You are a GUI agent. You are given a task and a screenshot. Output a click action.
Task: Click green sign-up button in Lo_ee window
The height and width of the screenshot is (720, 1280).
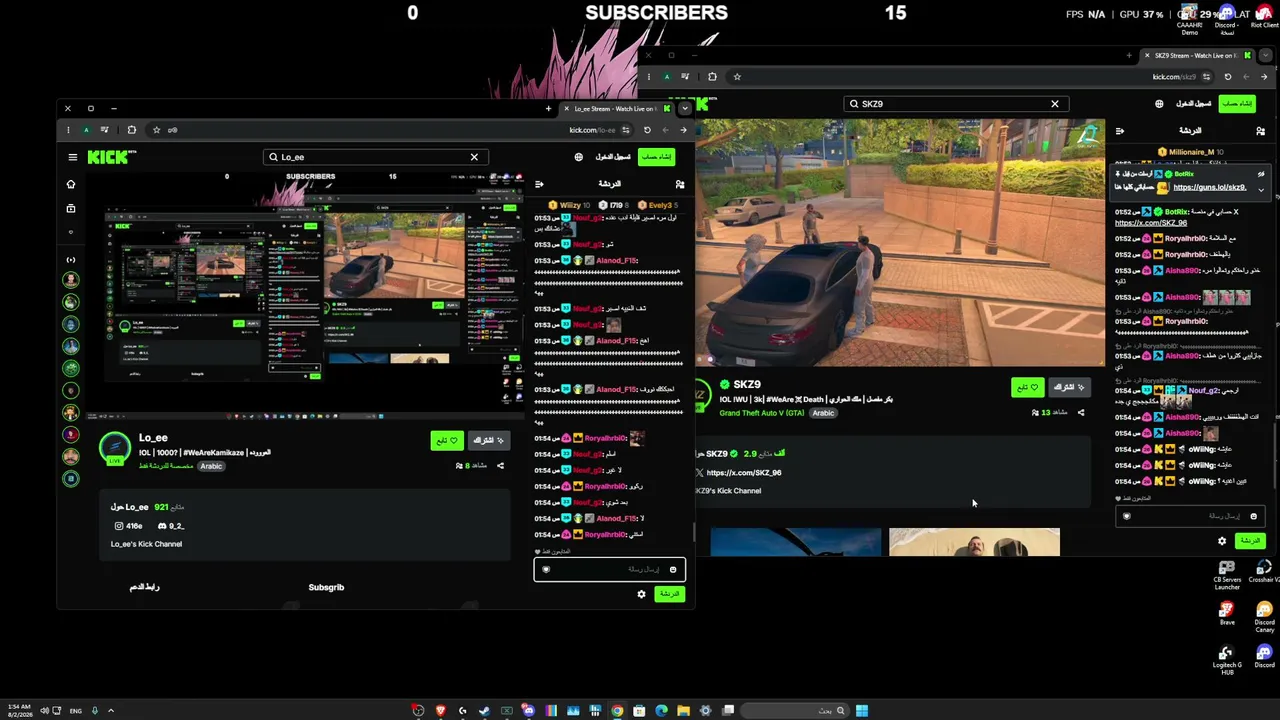(x=657, y=157)
